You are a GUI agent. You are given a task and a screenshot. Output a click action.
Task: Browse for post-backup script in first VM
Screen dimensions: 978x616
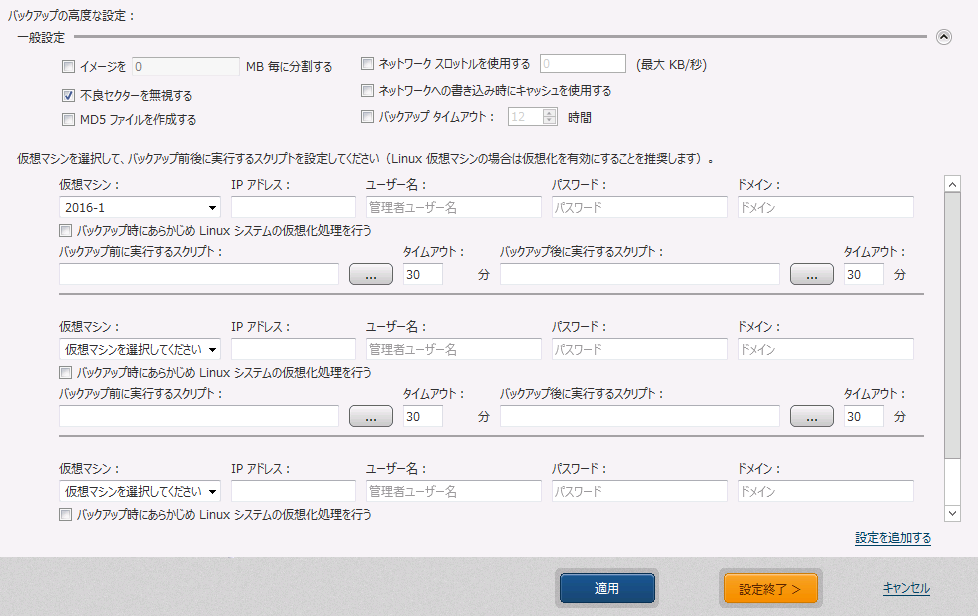811,275
